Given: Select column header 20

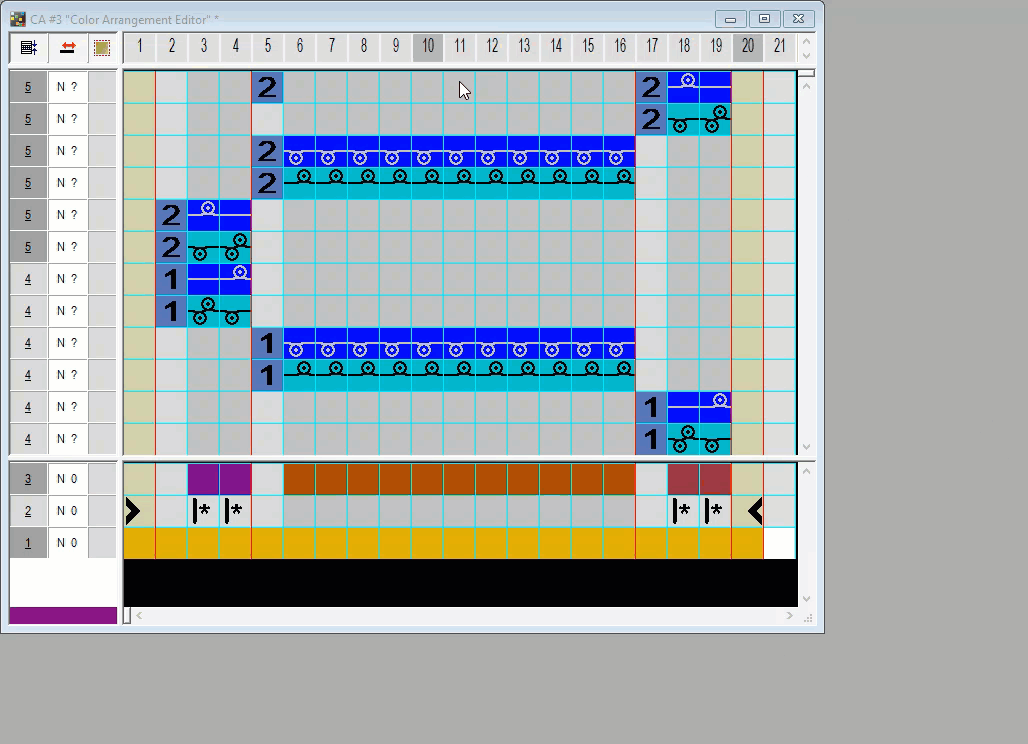Looking at the screenshot, I should tap(748, 46).
